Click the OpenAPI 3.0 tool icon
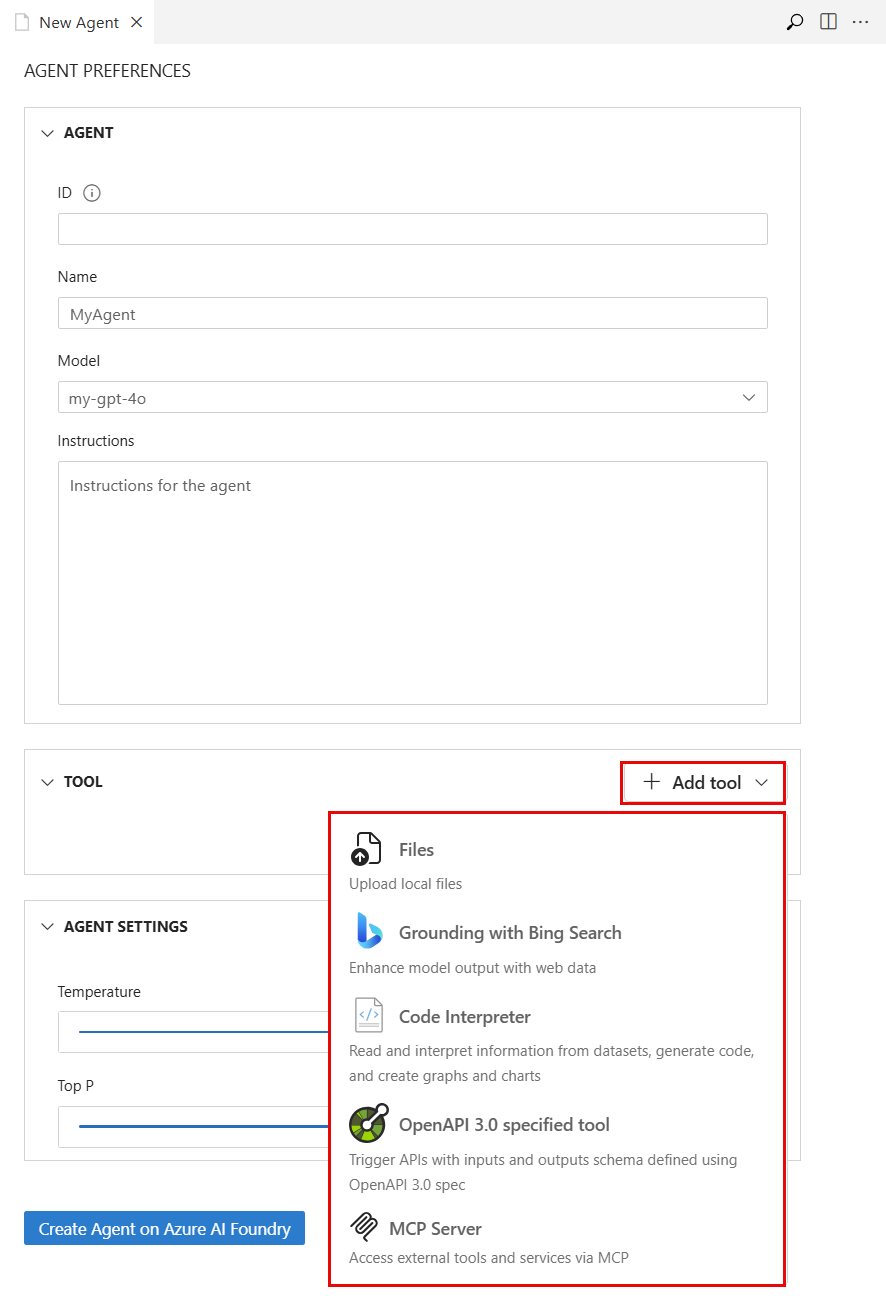 368,1124
